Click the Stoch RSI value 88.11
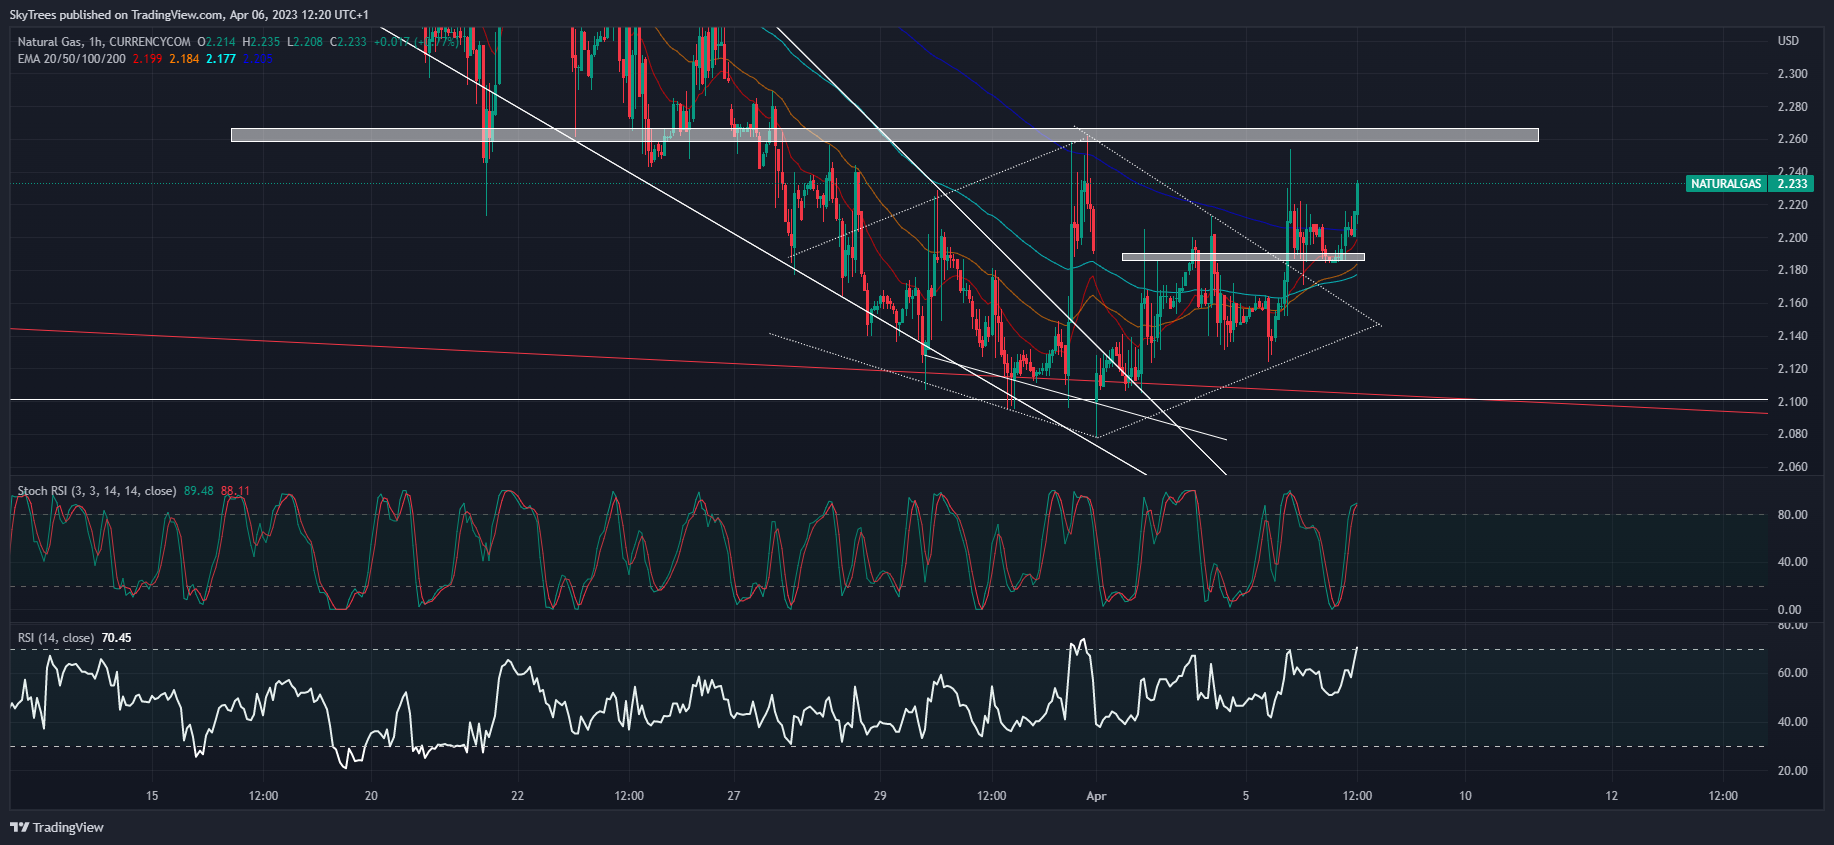1834x845 pixels. [x=236, y=491]
